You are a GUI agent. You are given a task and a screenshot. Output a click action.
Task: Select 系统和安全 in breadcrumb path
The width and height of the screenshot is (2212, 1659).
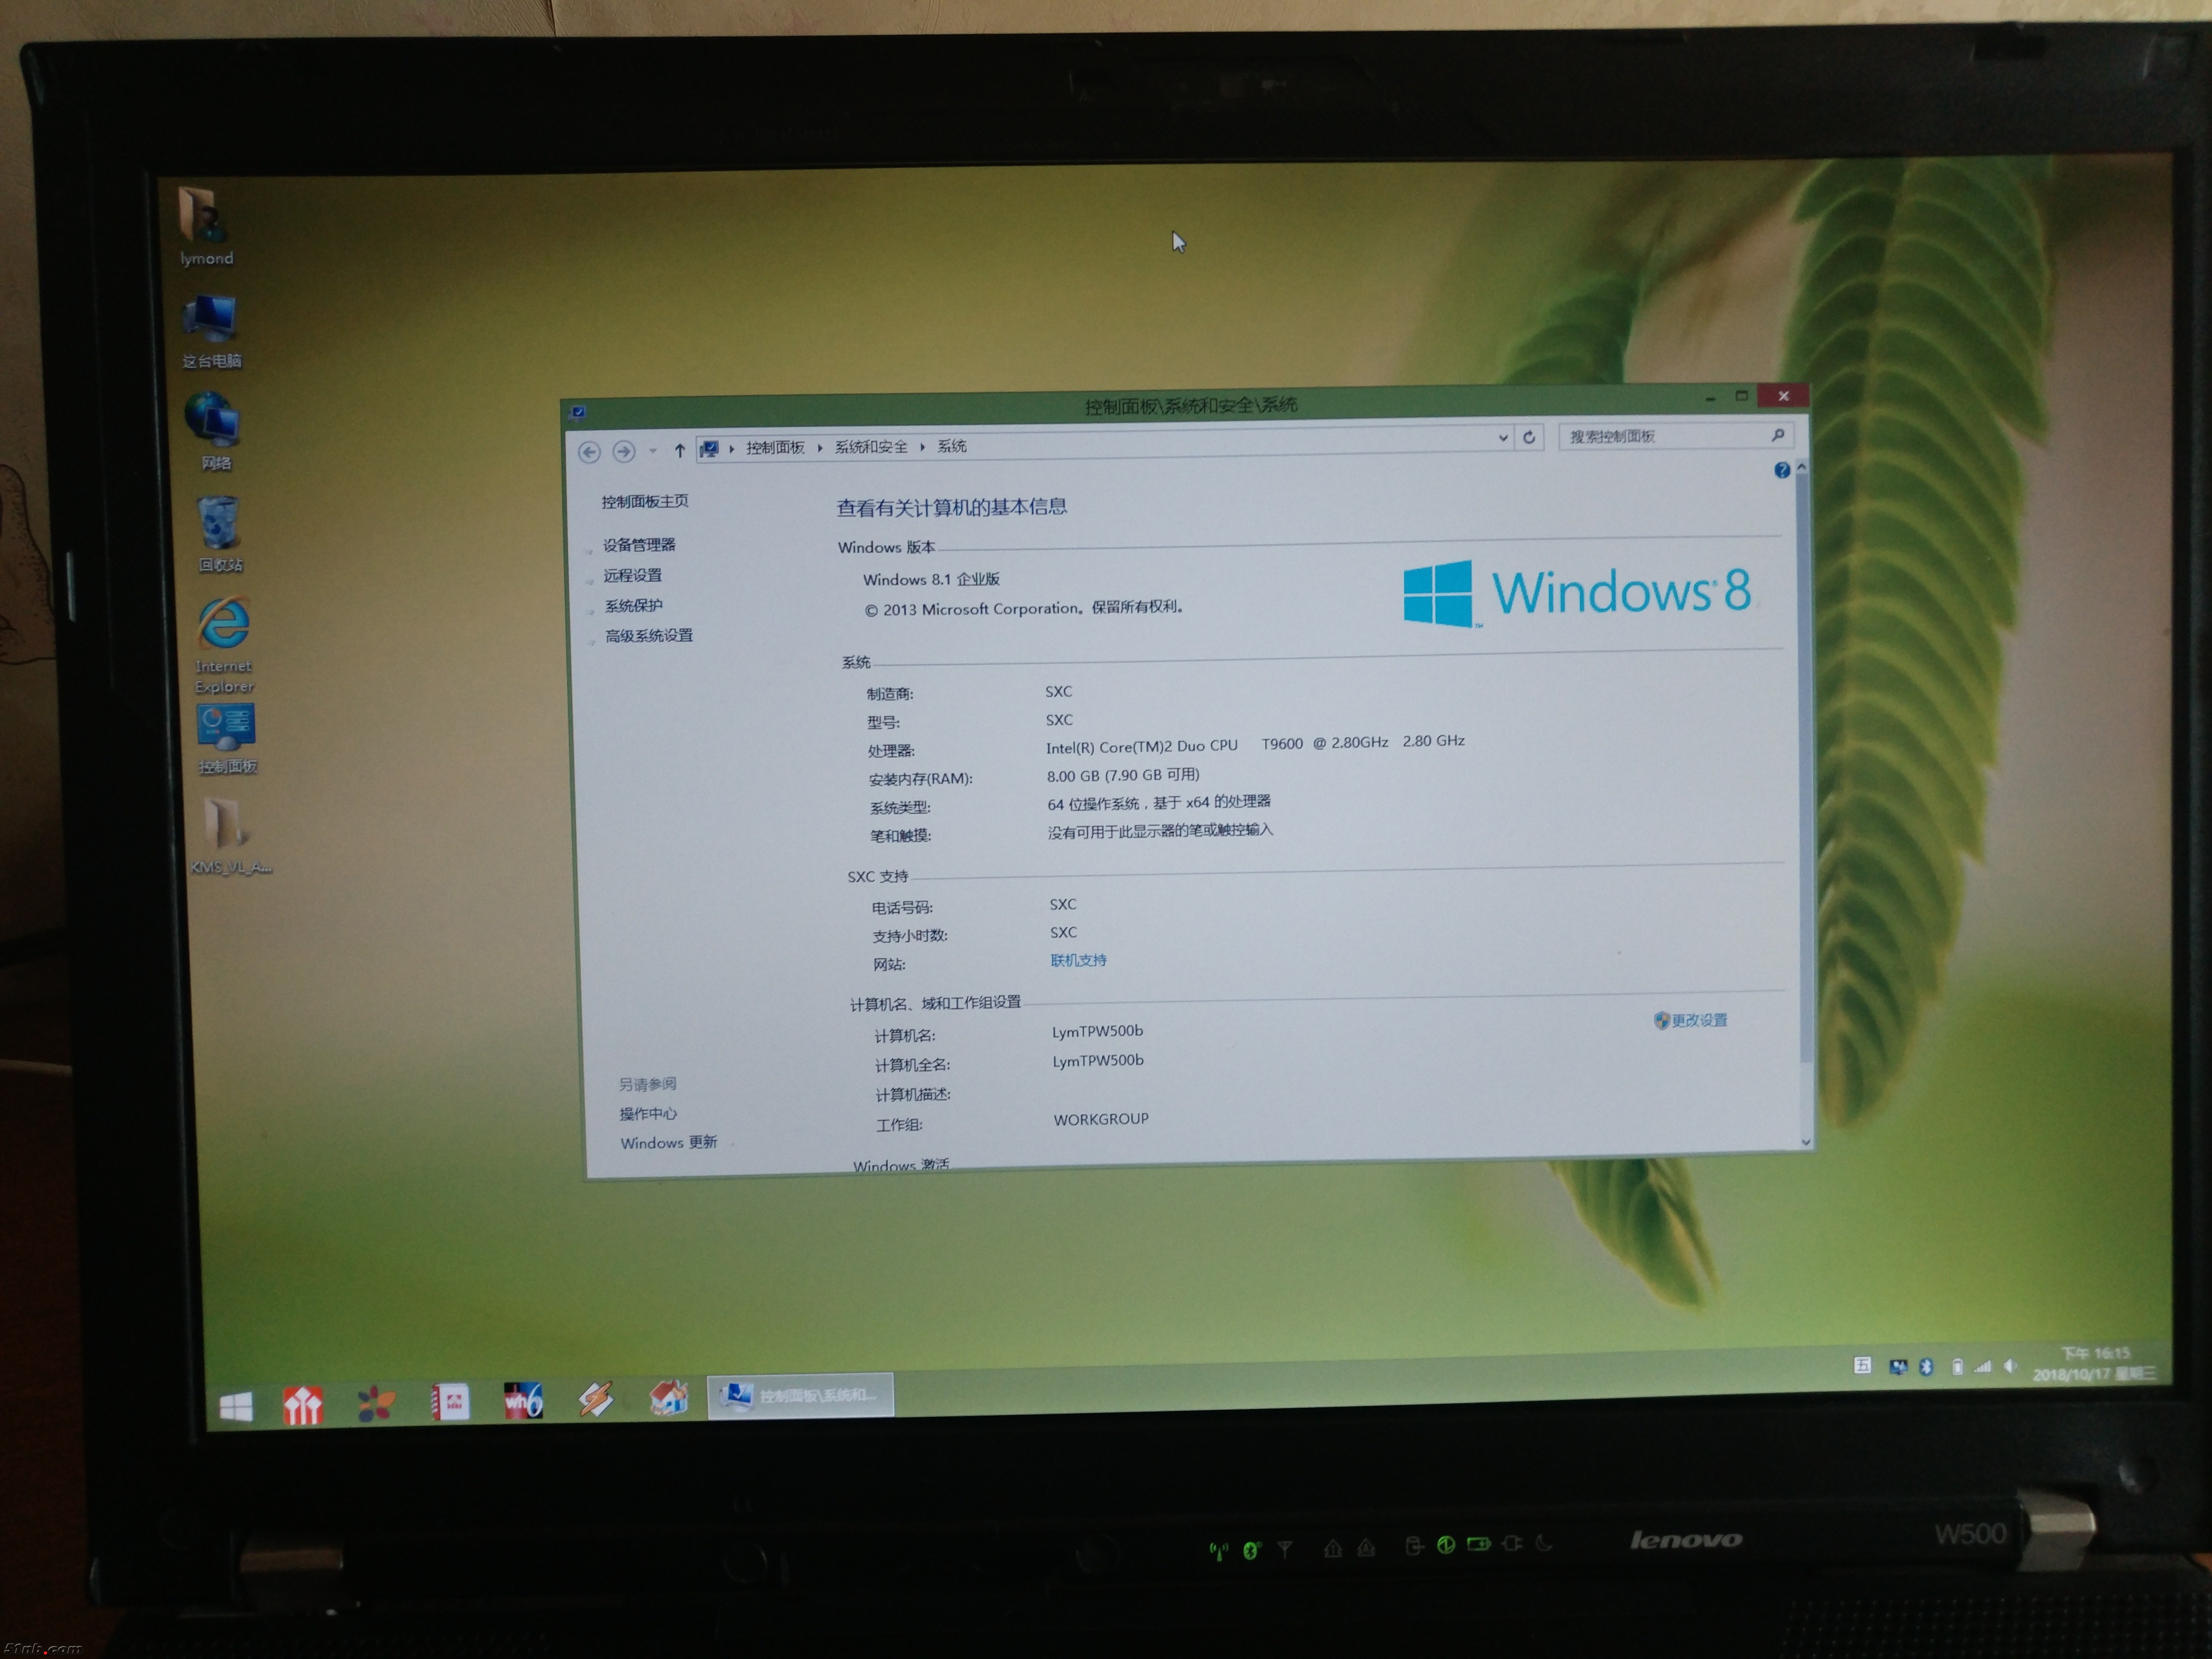871,447
